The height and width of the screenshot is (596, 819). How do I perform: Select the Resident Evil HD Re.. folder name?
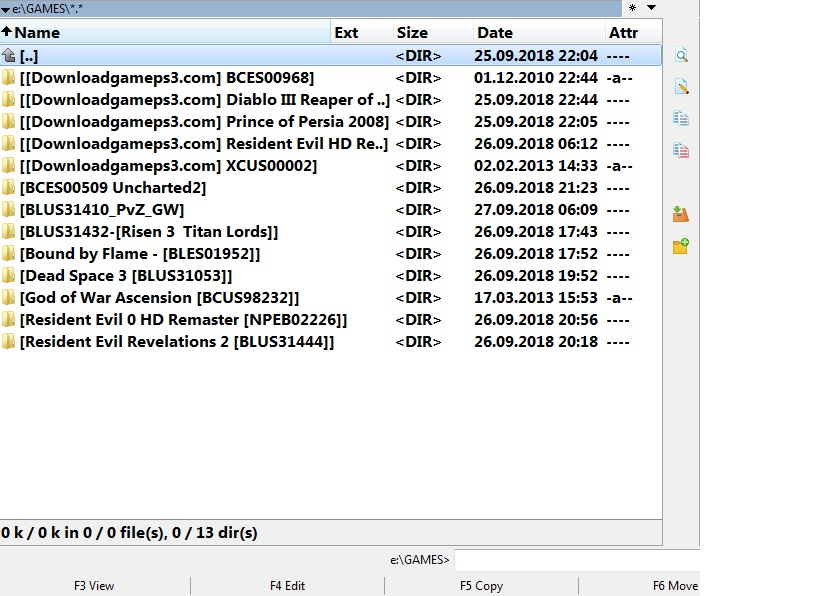point(204,144)
